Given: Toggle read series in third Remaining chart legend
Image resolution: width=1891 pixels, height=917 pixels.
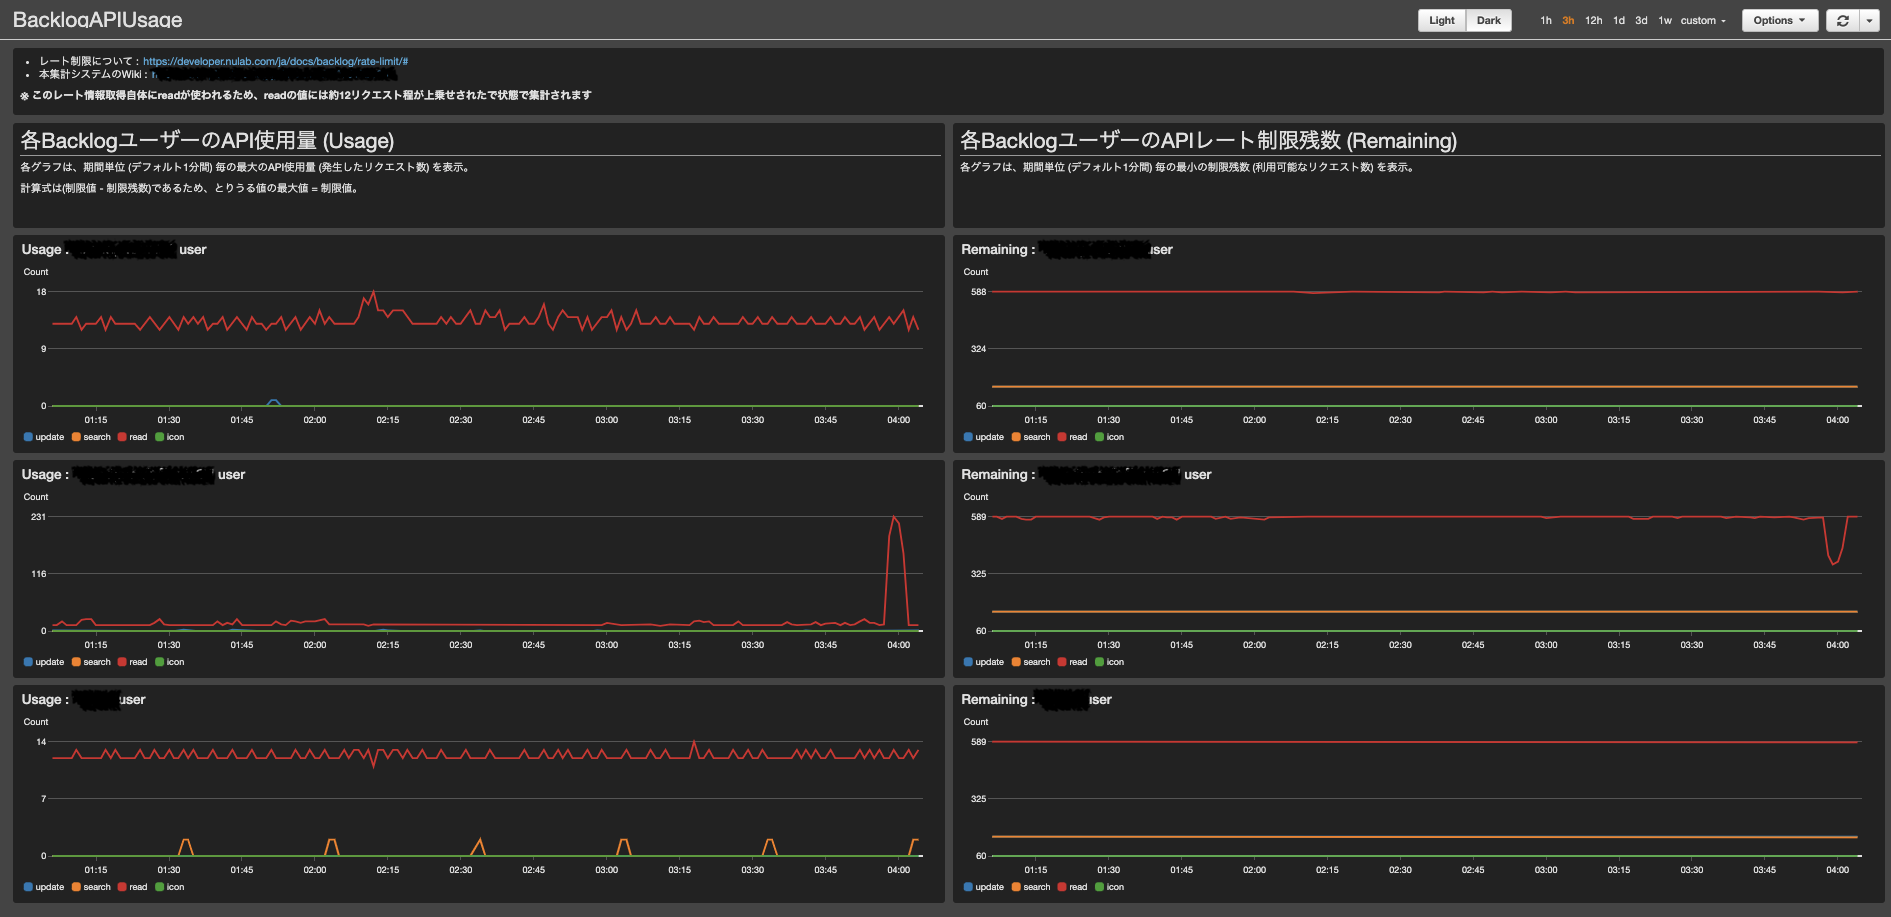Looking at the screenshot, I should click(1072, 887).
